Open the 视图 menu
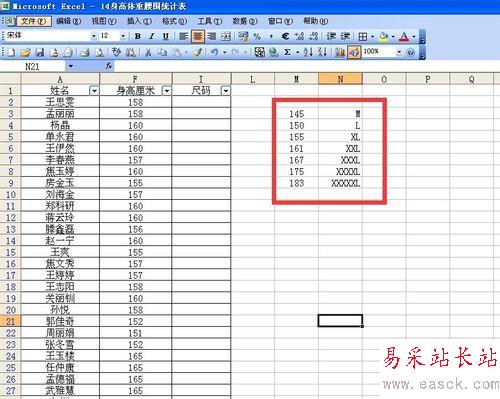 pyautogui.click(x=104, y=21)
